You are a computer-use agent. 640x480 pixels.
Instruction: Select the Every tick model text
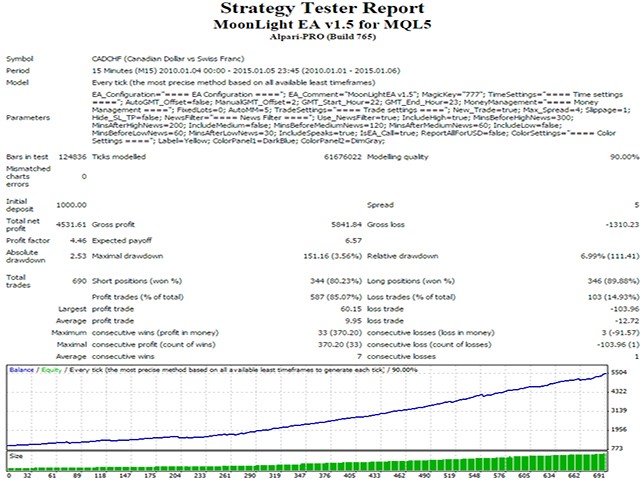[x=233, y=82]
